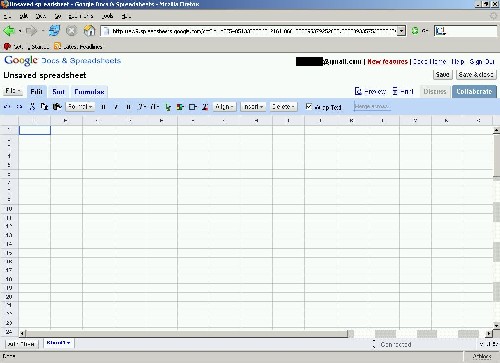Cut the selected cells with scissors icon
This screenshot has height=363, width=500.
click(32, 107)
